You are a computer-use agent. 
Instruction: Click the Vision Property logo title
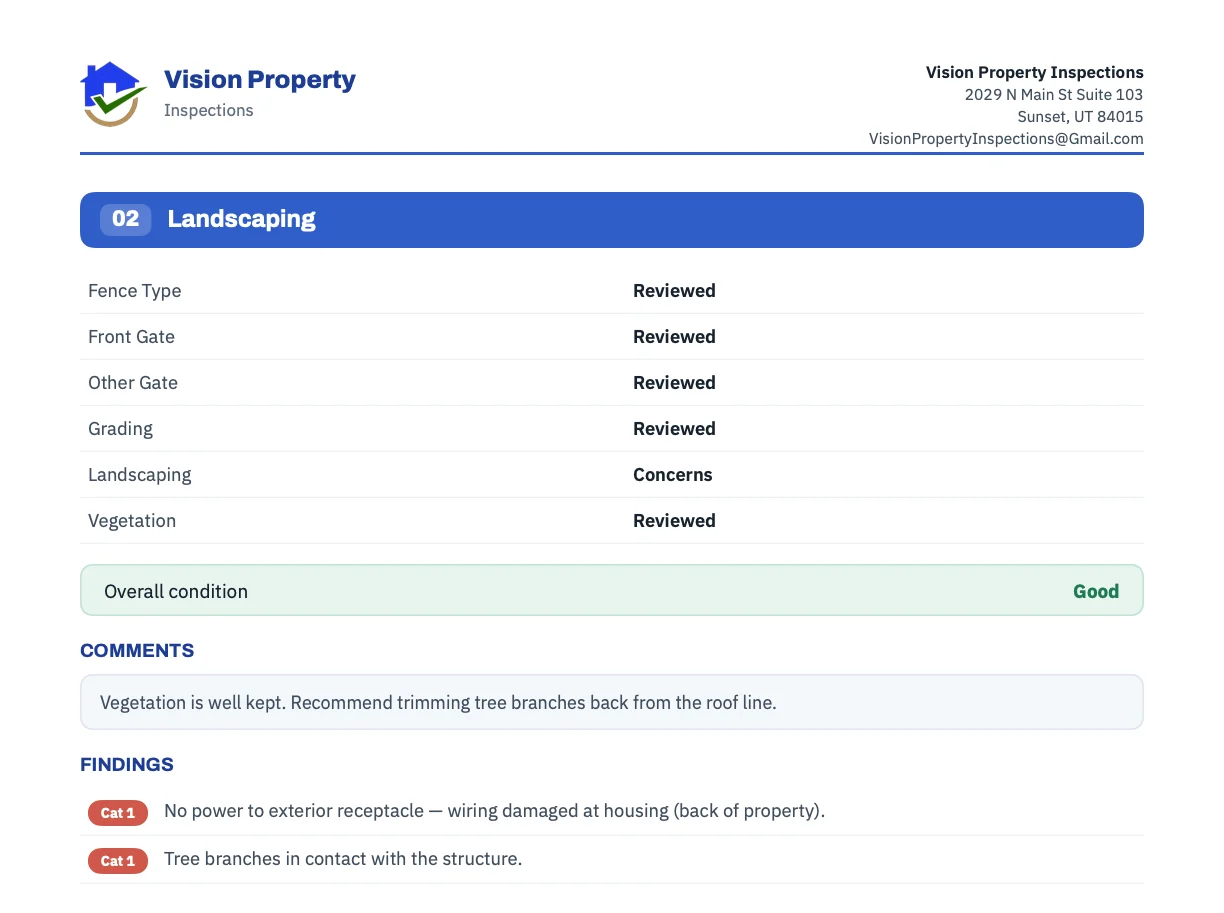pos(260,80)
